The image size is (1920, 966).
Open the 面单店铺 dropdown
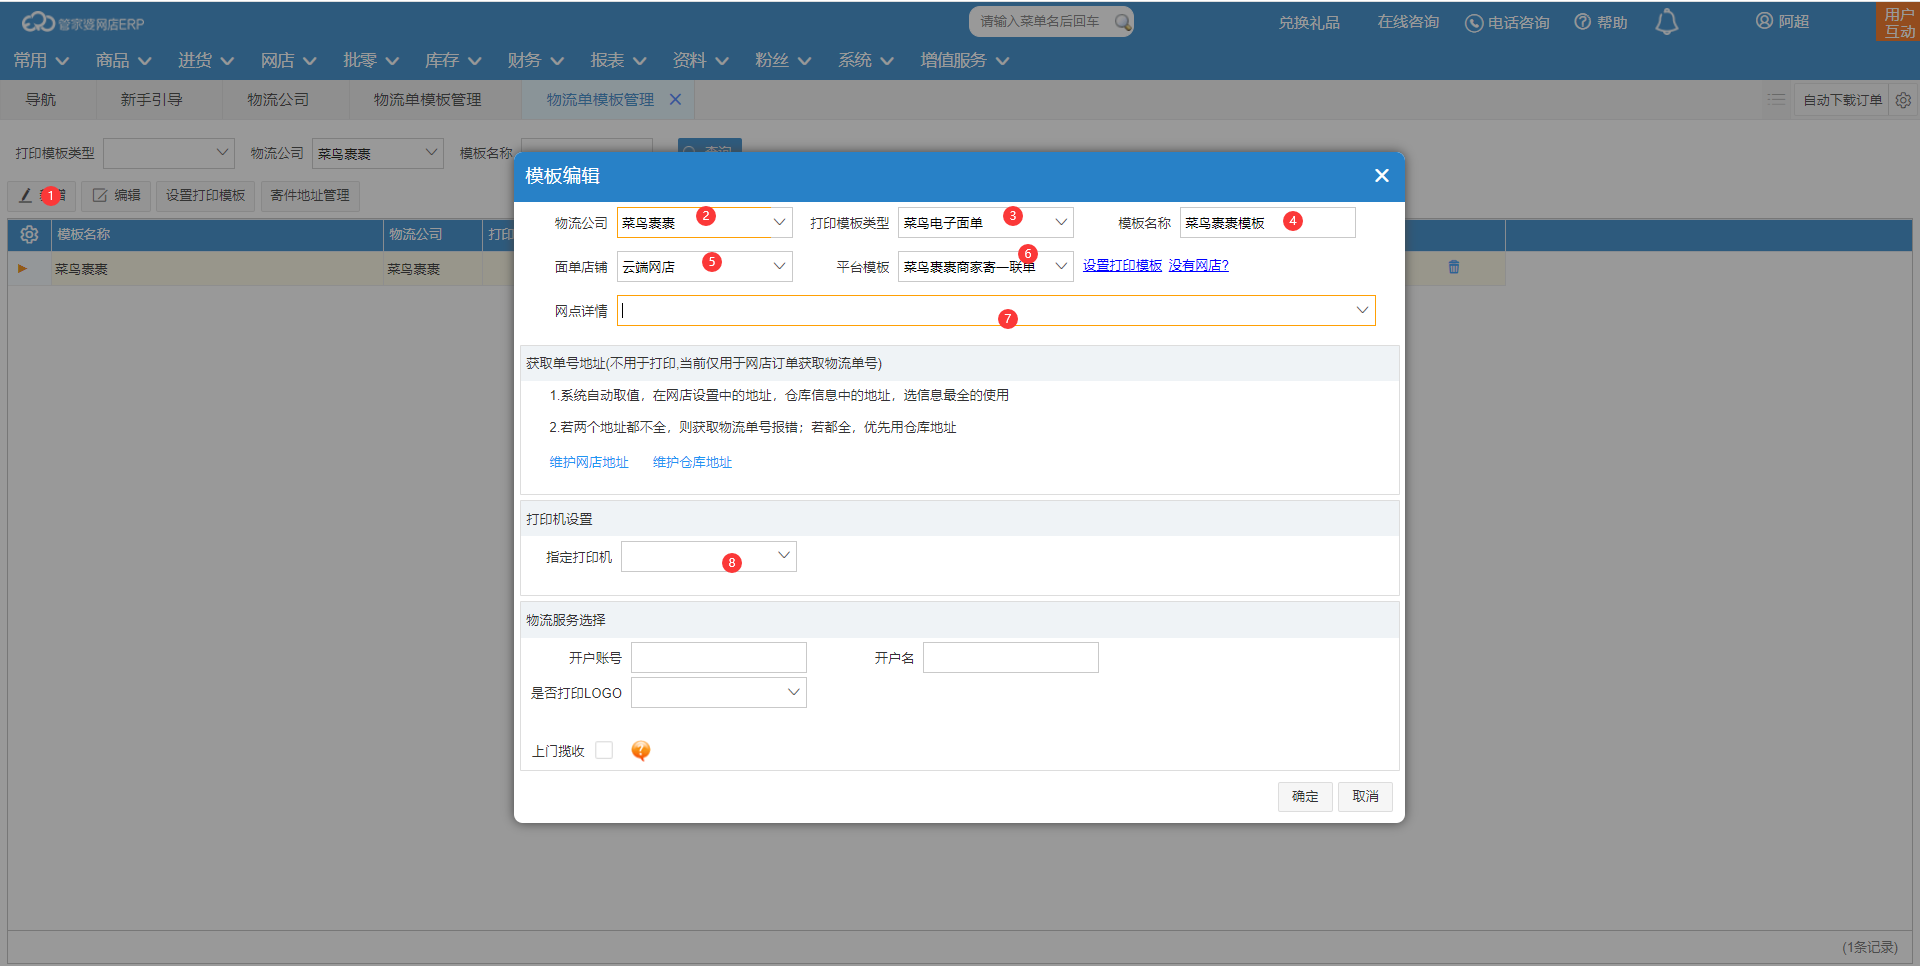pos(779,266)
